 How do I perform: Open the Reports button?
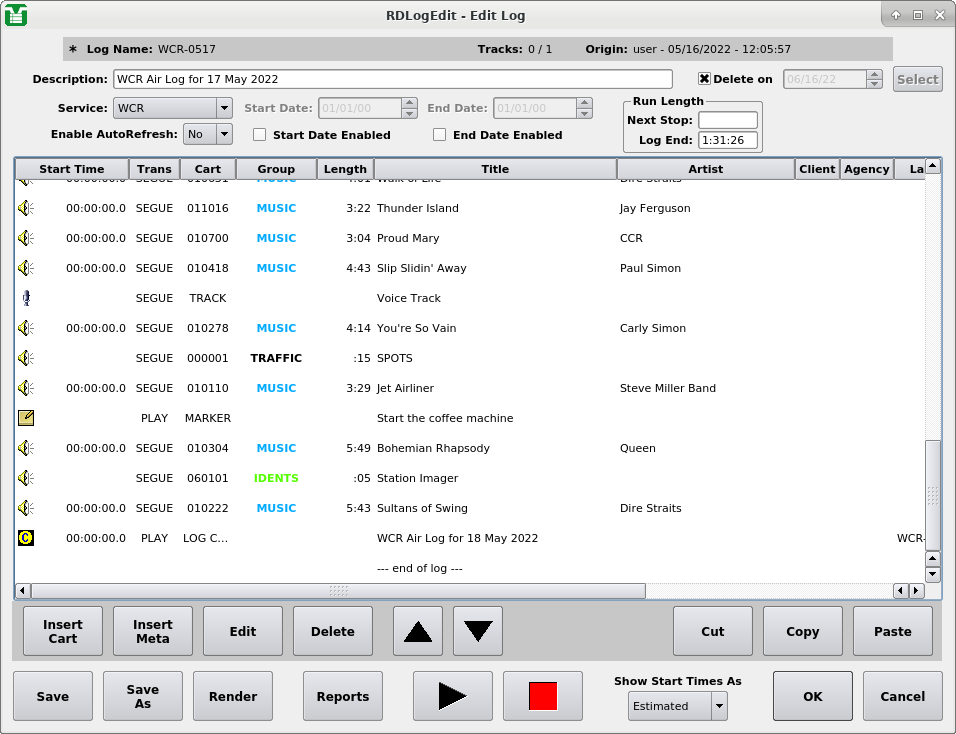pos(343,696)
